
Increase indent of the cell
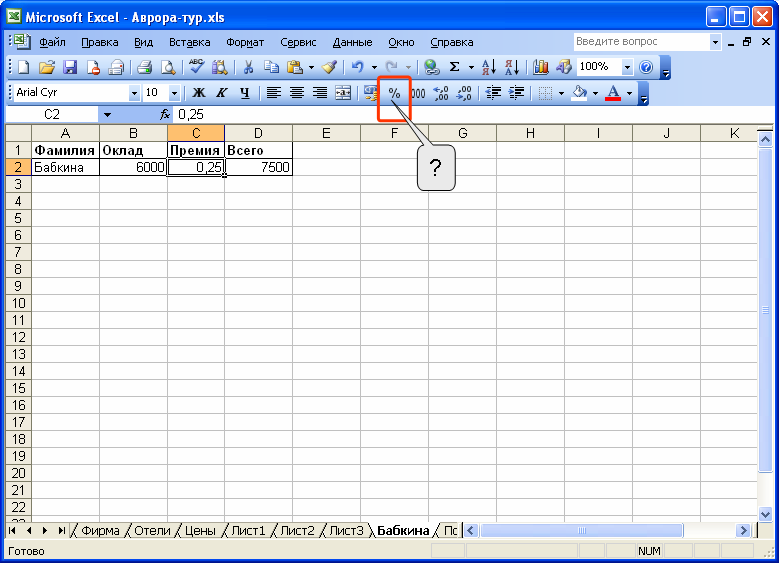click(x=516, y=93)
